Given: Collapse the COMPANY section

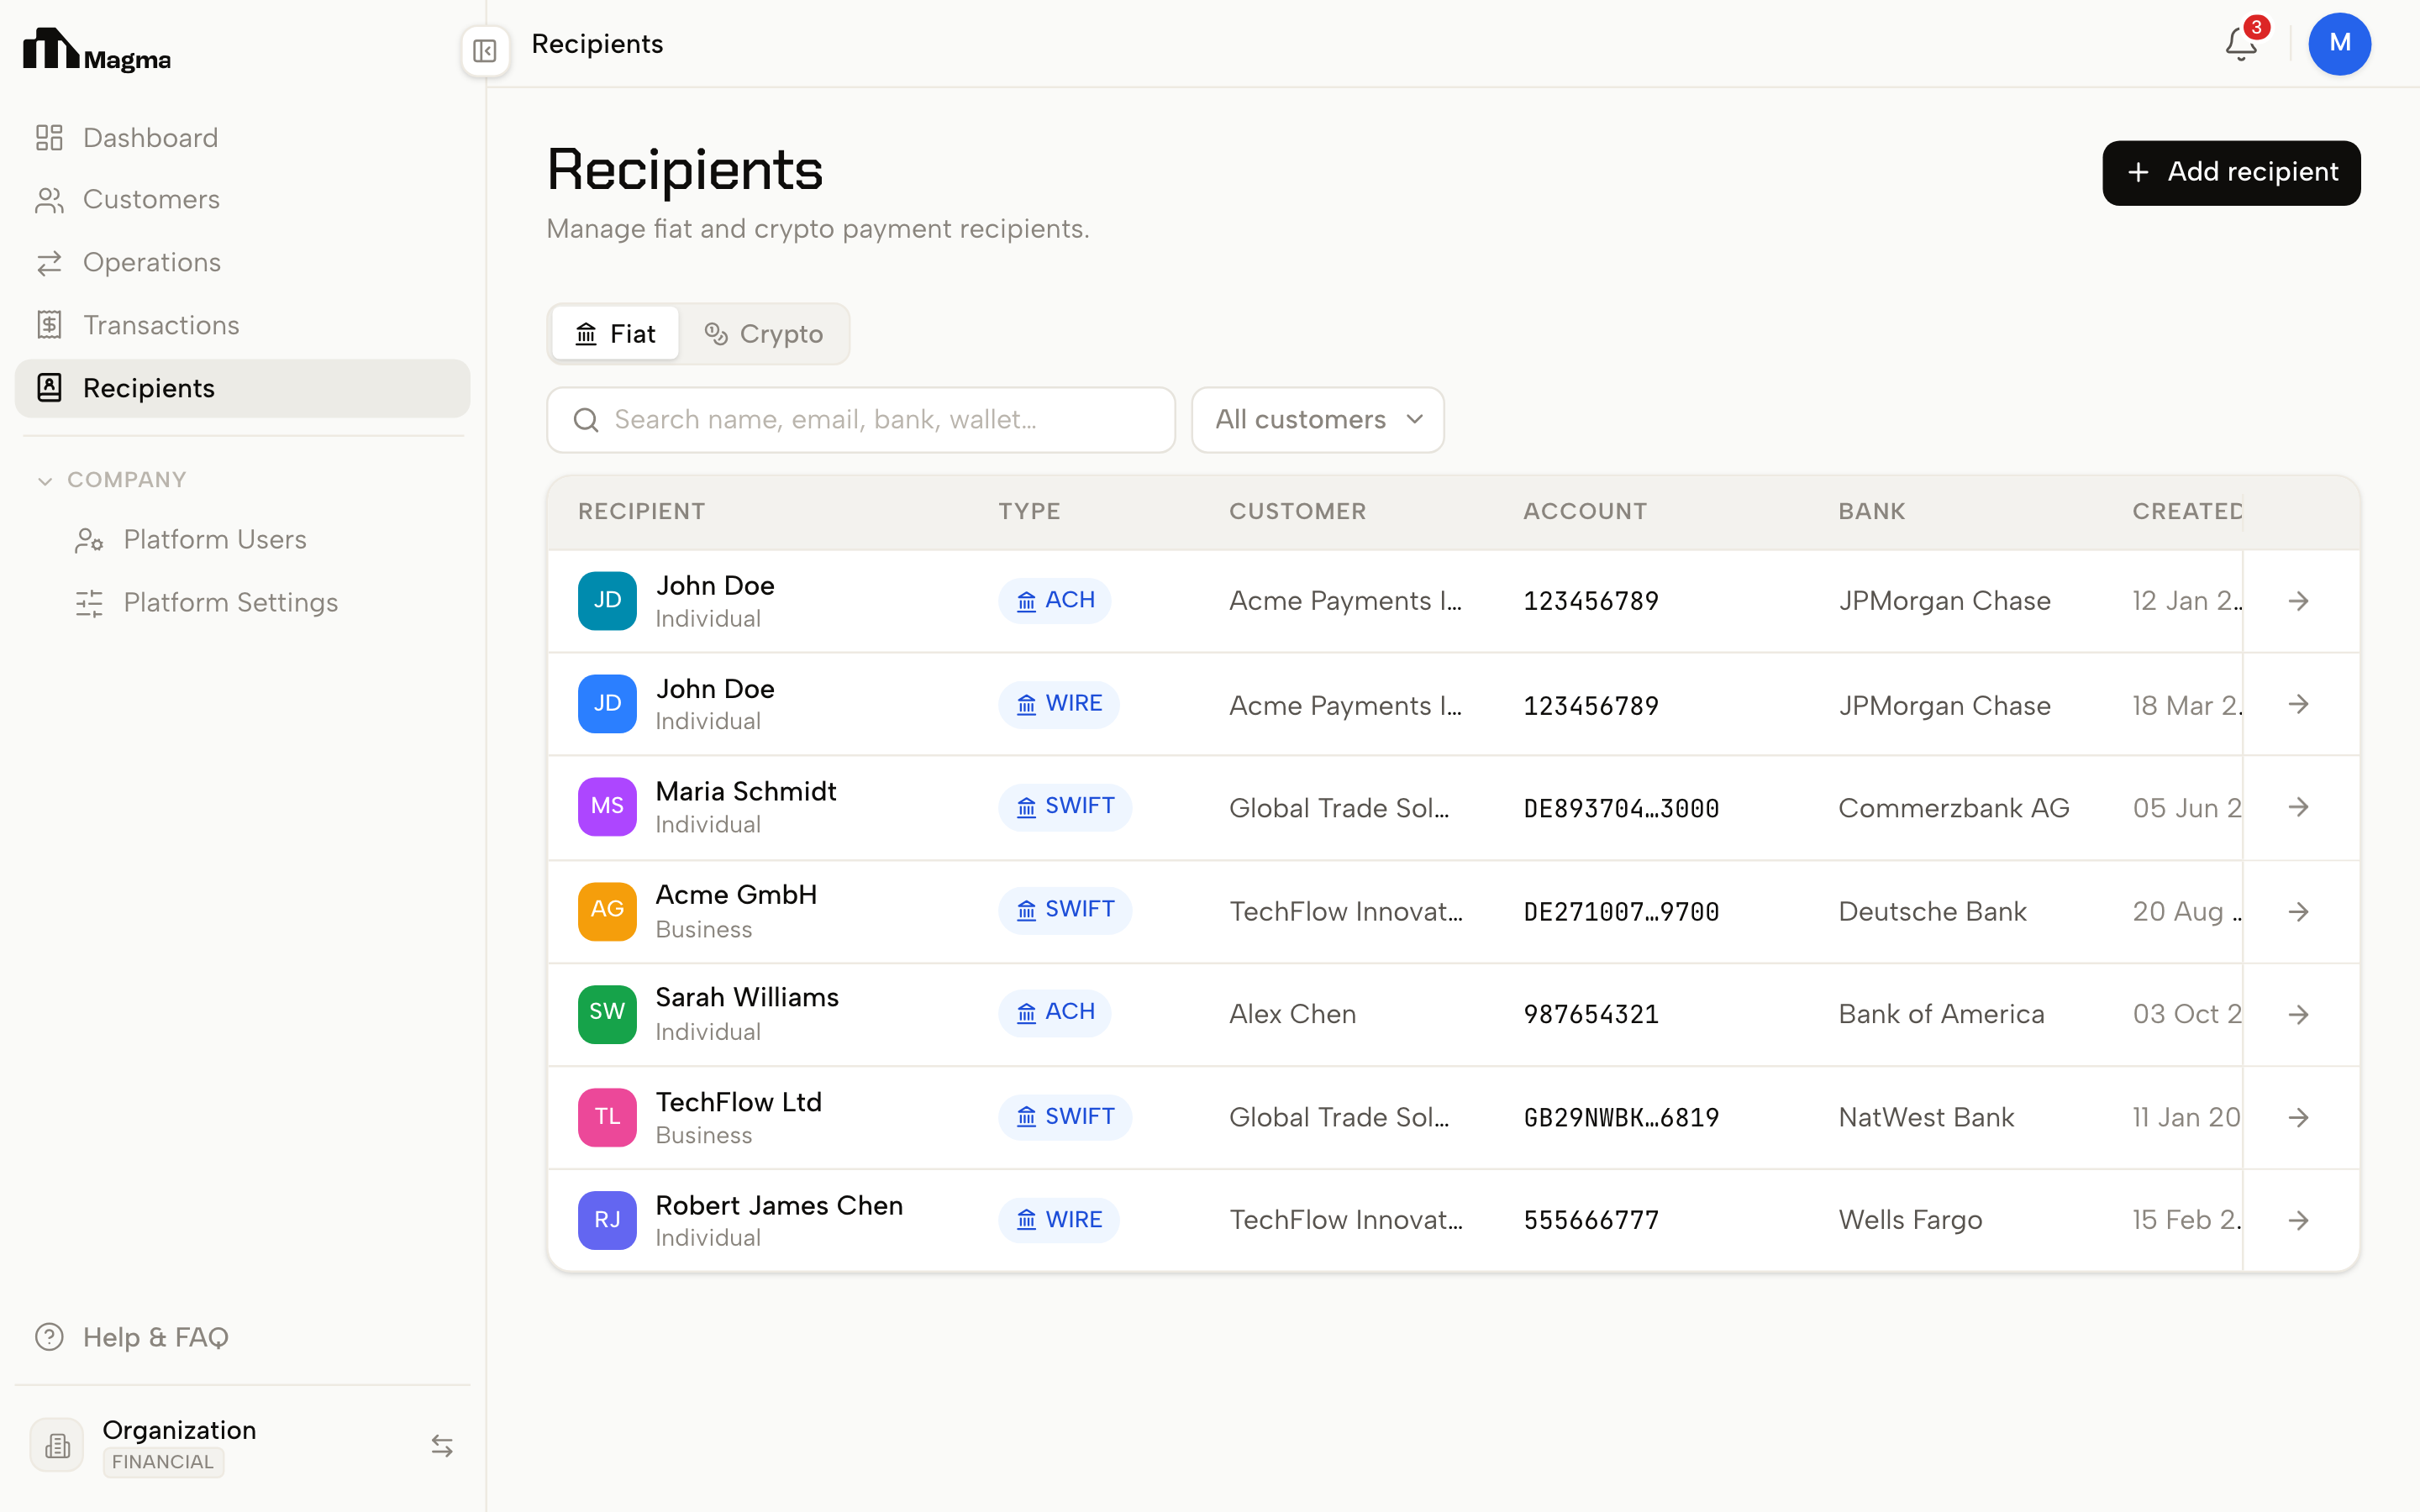Looking at the screenshot, I should point(111,480).
